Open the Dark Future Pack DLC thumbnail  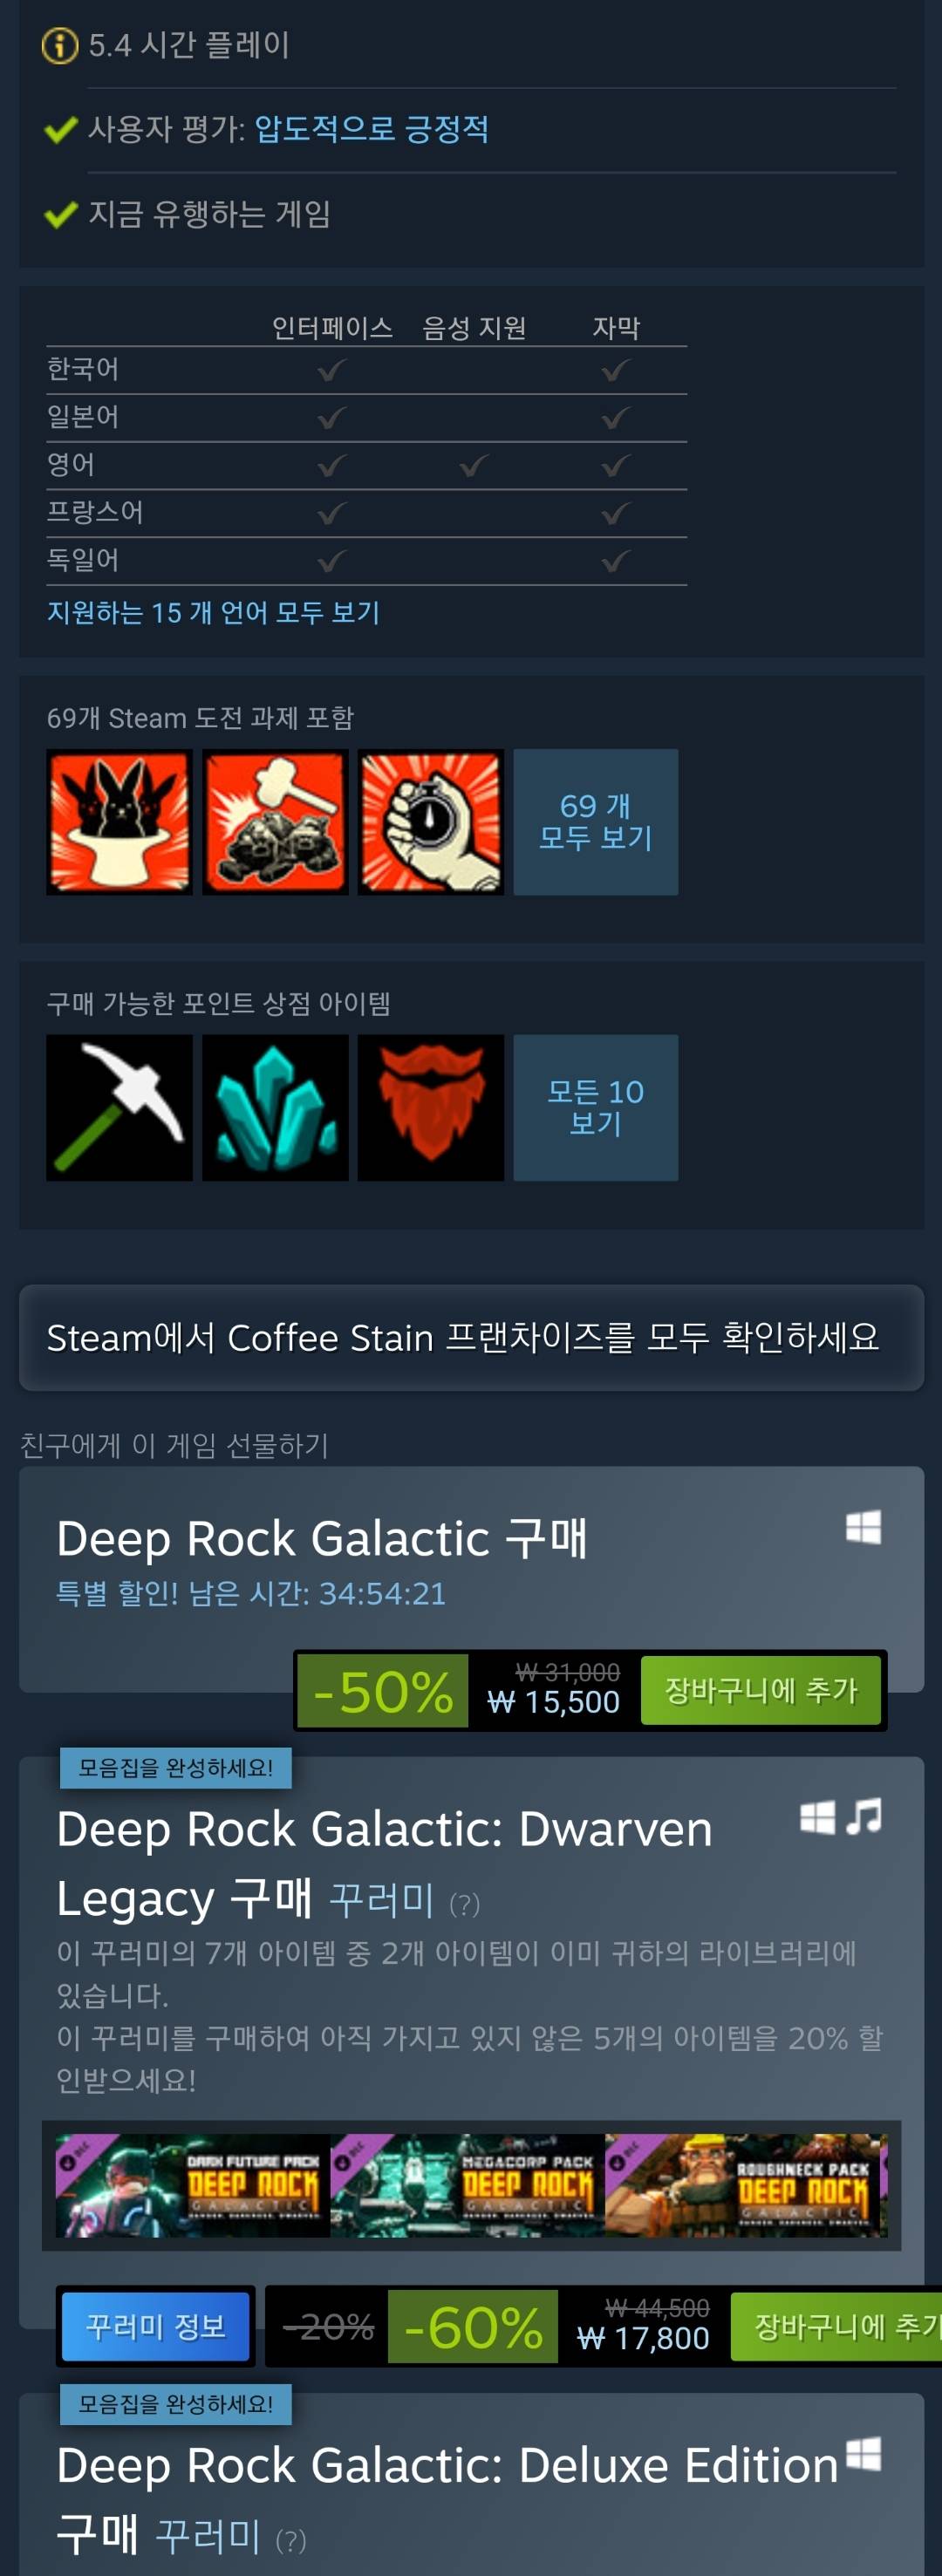(x=192, y=2185)
